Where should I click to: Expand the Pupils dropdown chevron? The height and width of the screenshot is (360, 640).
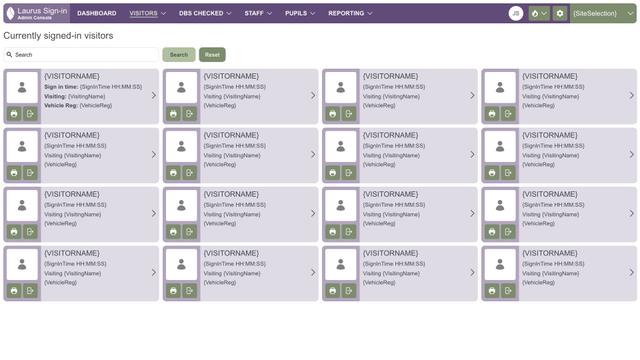(x=313, y=13)
